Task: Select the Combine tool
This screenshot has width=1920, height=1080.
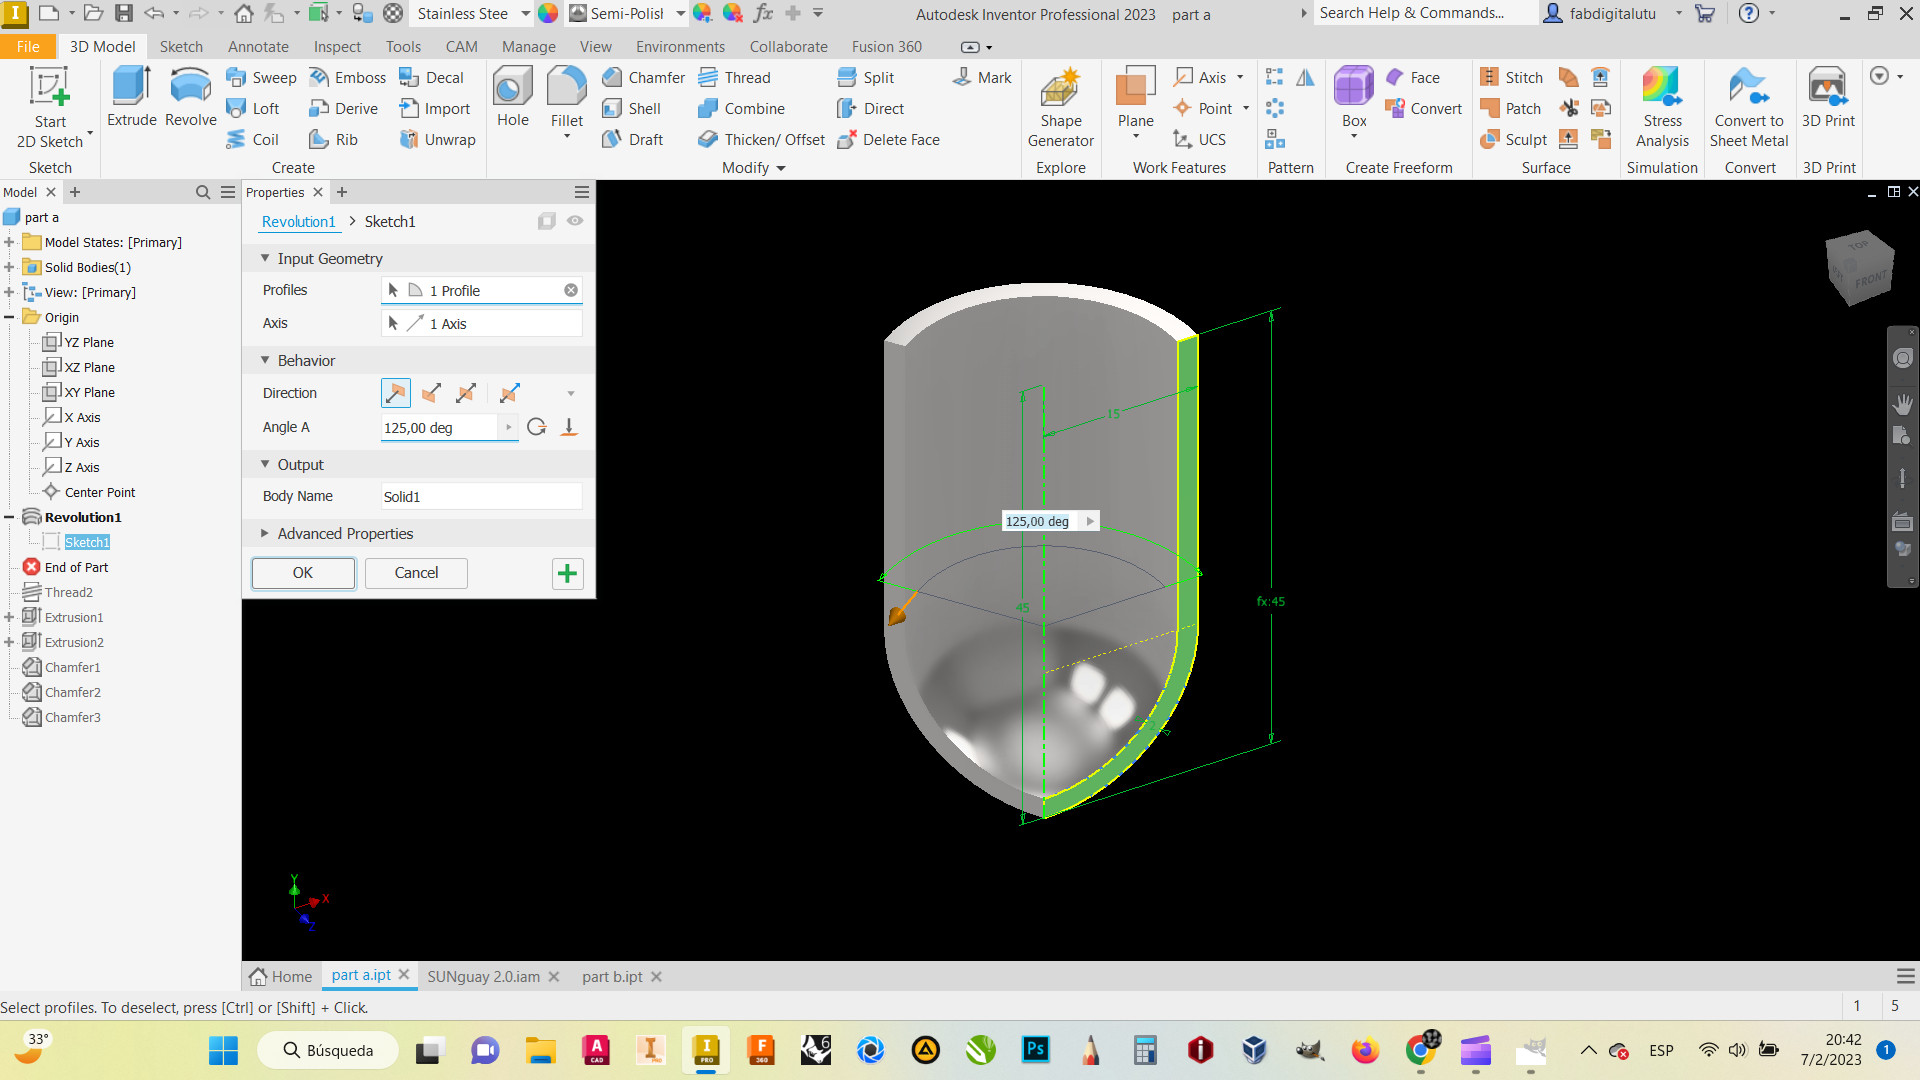Action: coord(741,109)
